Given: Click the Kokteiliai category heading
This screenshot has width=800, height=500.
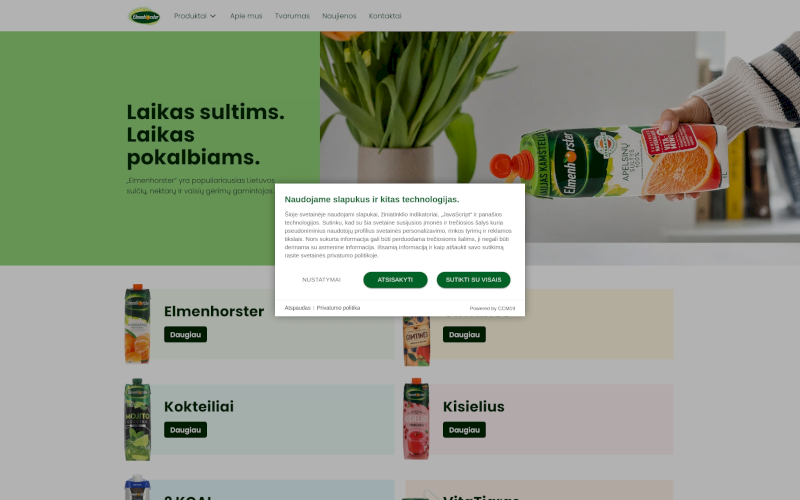Looking at the screenshot, I should click(199, 407).
